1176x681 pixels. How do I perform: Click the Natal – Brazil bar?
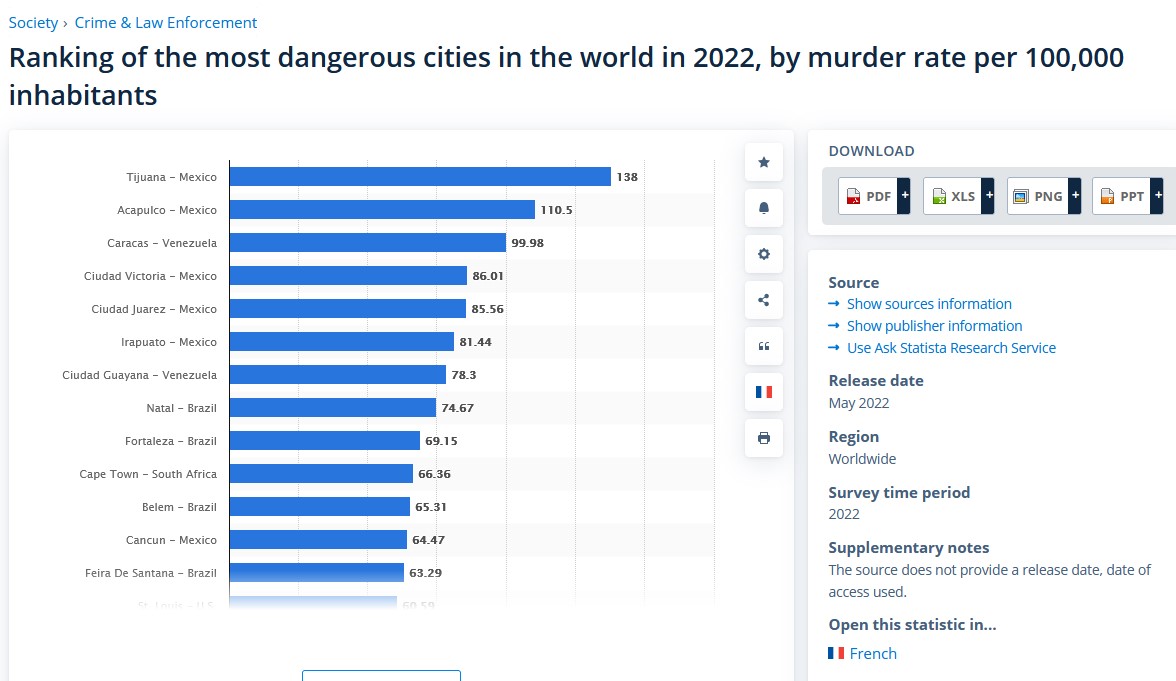tap(332, 407)
